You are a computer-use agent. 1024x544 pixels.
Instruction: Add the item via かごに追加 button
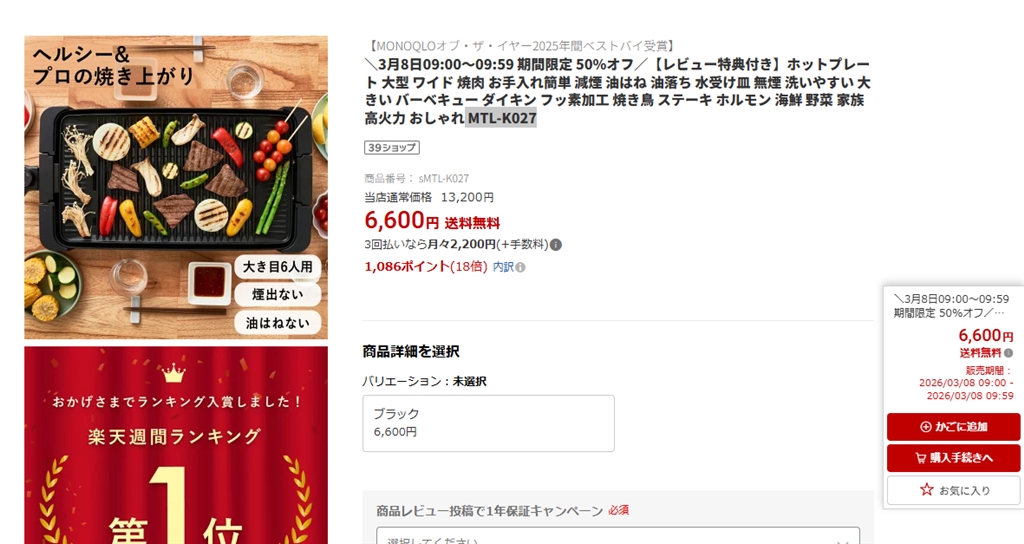point(953,427)
